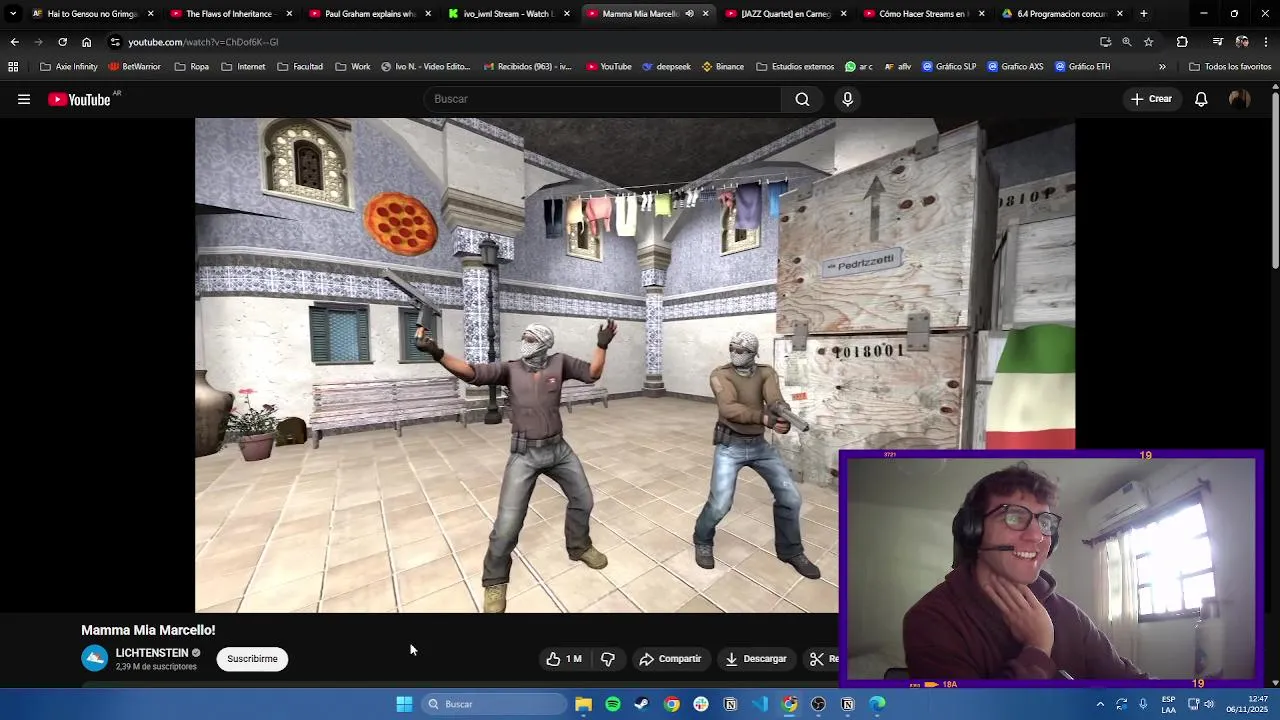Viewport: 1280px width, 720px height.
Task: Subscribe with the Suscribirse button
Action: coord(252,659)
